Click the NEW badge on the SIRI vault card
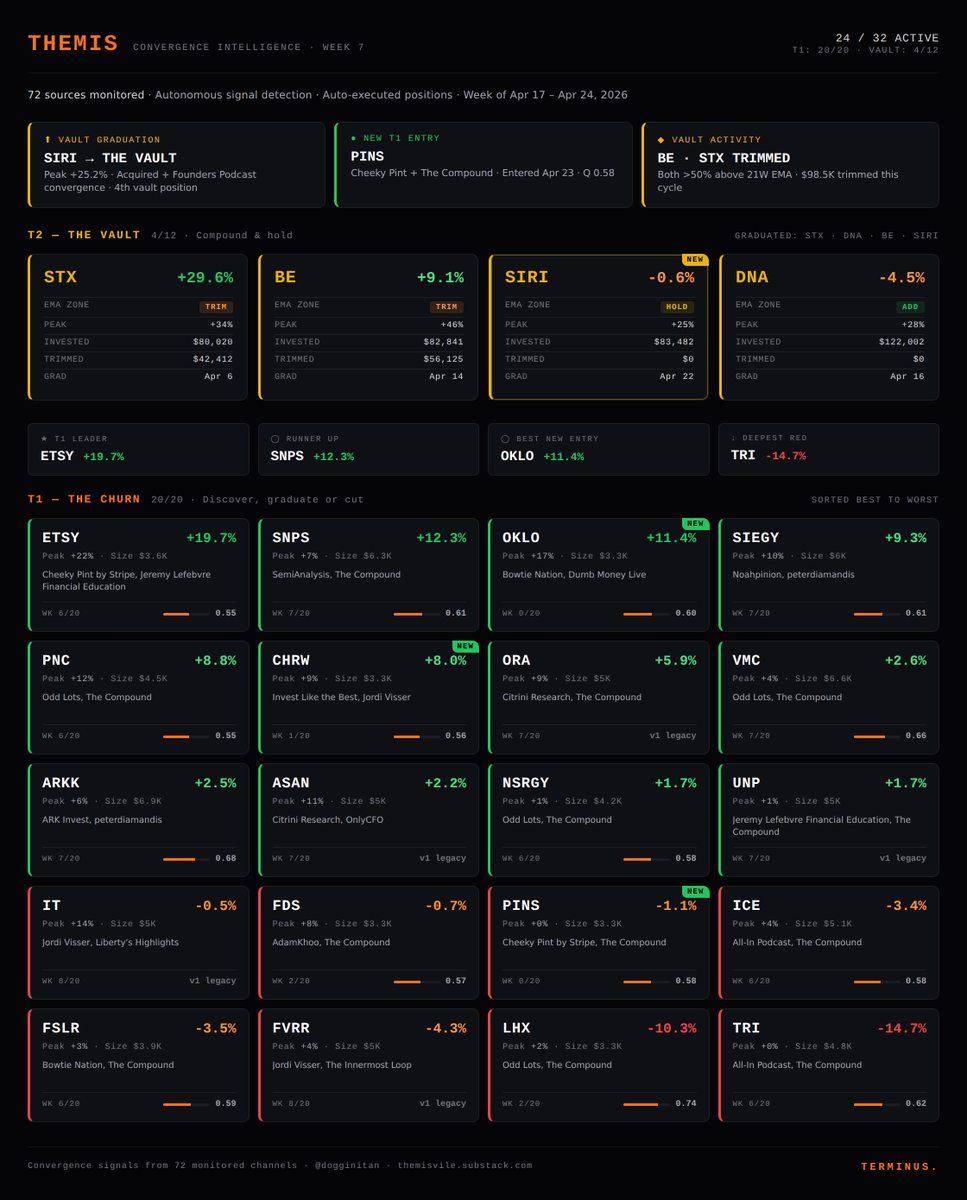The image size is (967, 1200). (x=695, y=259)
